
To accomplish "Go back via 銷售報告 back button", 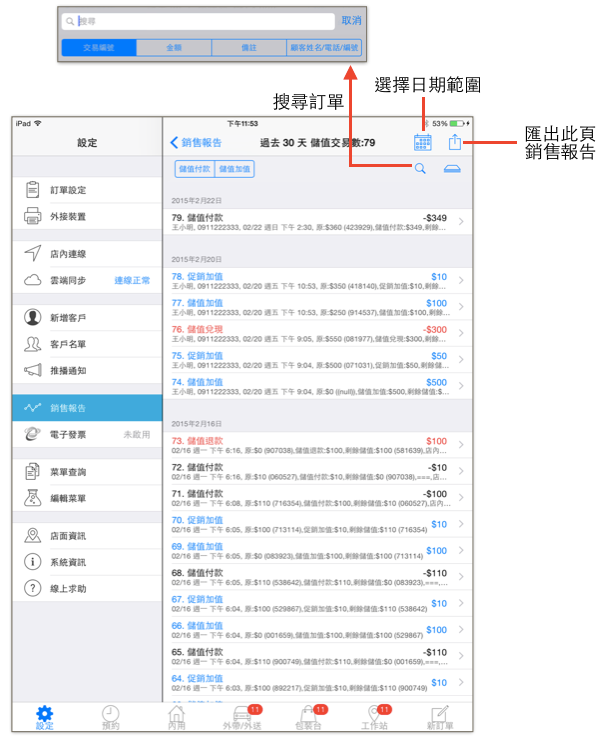I will coord(195,142).
